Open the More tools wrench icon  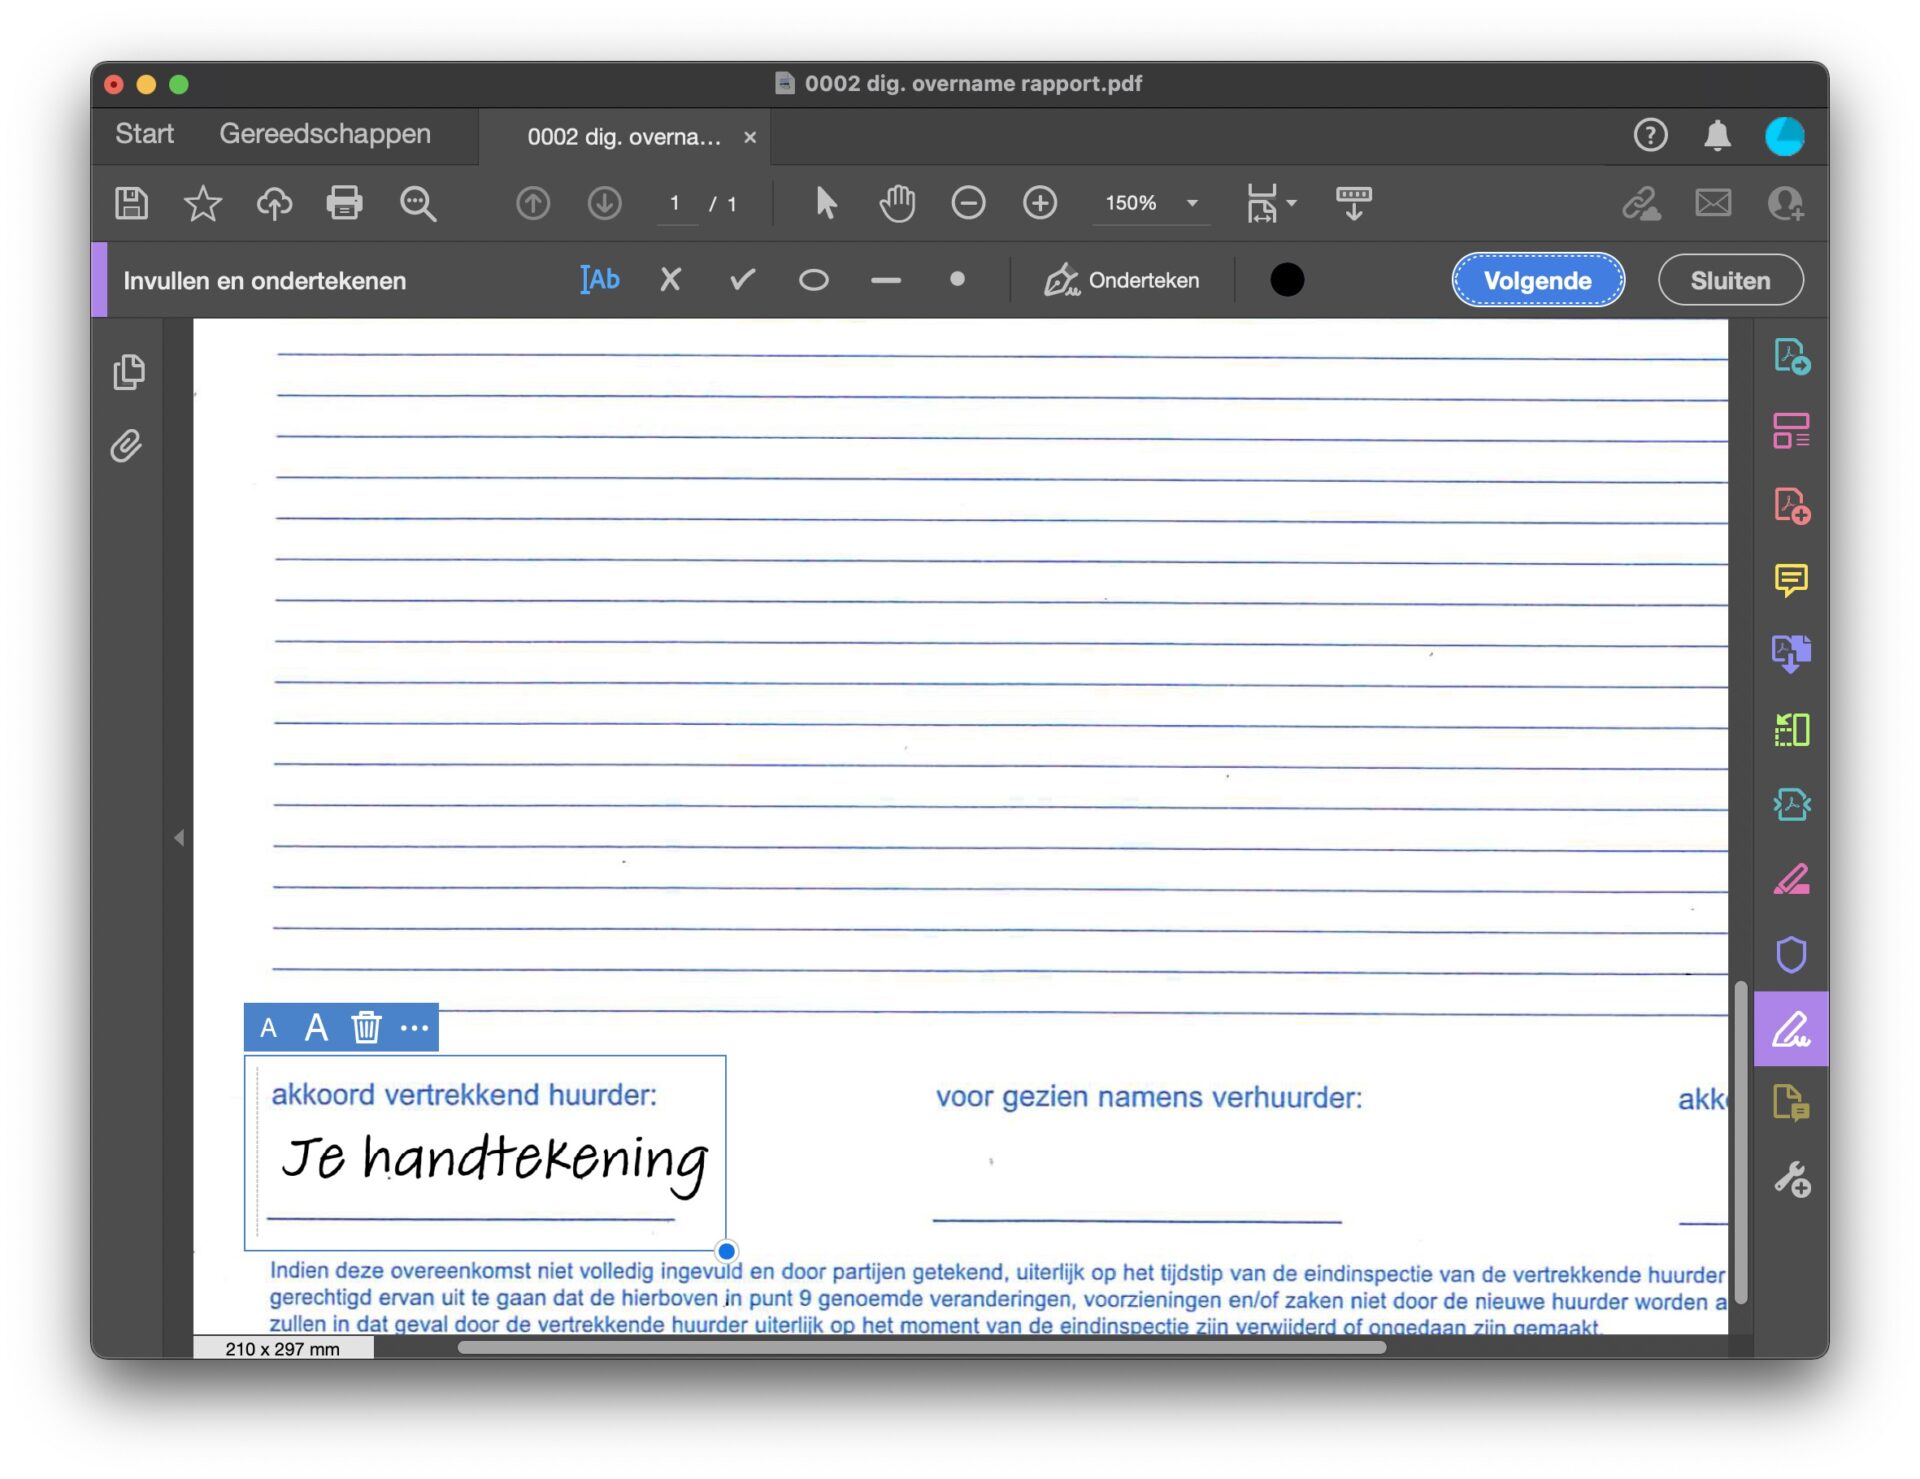point(1791,1179)
